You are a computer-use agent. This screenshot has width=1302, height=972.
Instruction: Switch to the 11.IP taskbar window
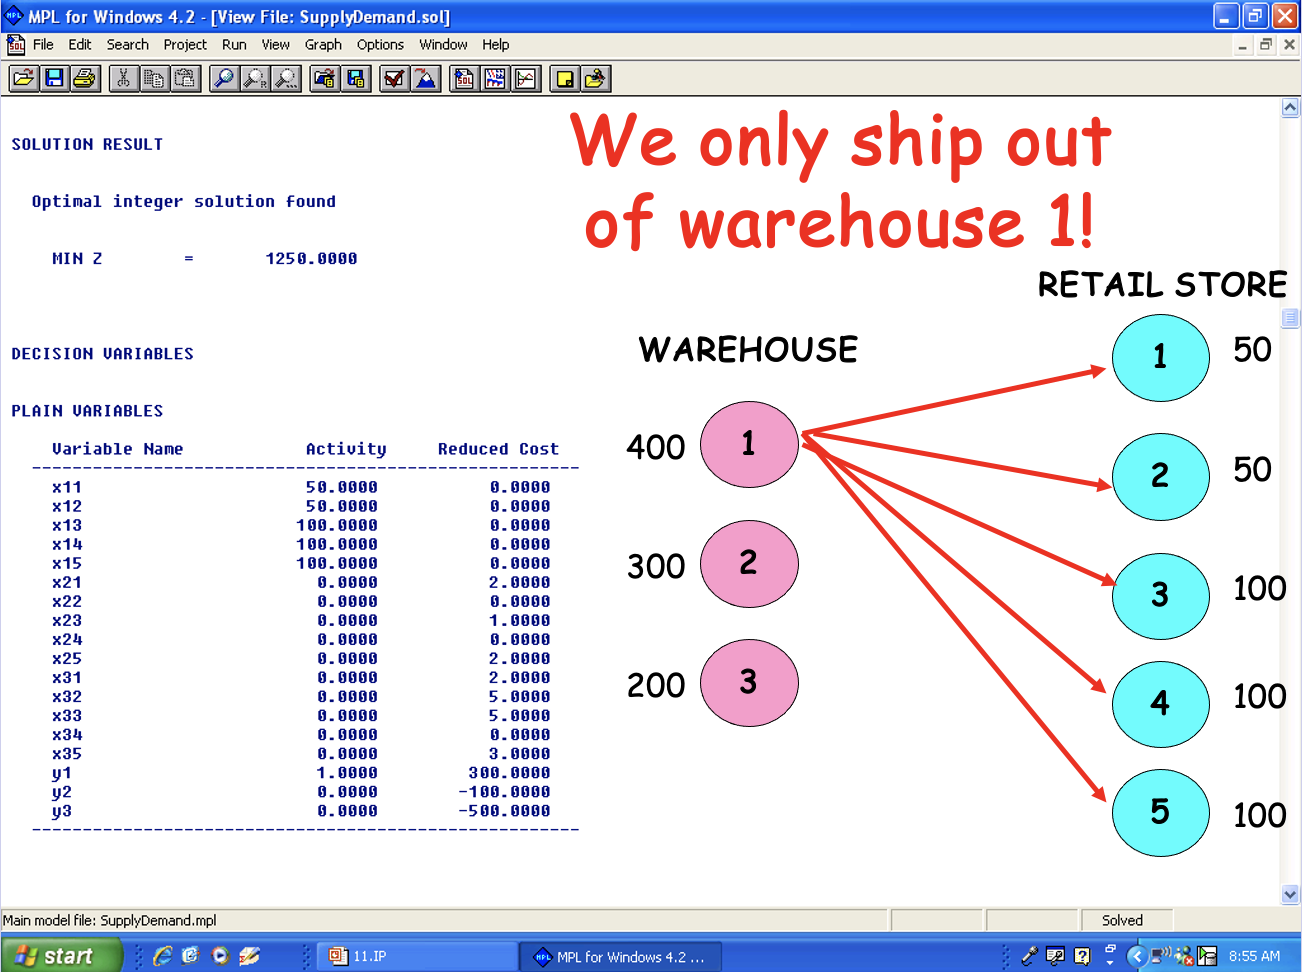click(416, 955)
